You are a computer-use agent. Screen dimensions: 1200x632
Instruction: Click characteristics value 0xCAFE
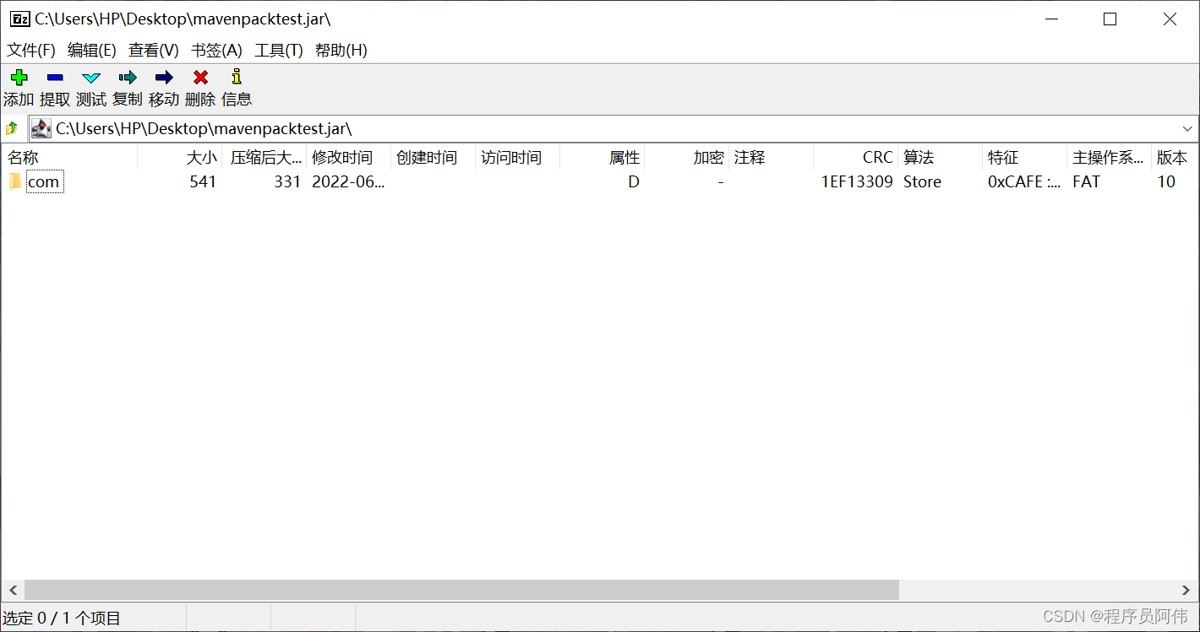tap(1024, 182)
